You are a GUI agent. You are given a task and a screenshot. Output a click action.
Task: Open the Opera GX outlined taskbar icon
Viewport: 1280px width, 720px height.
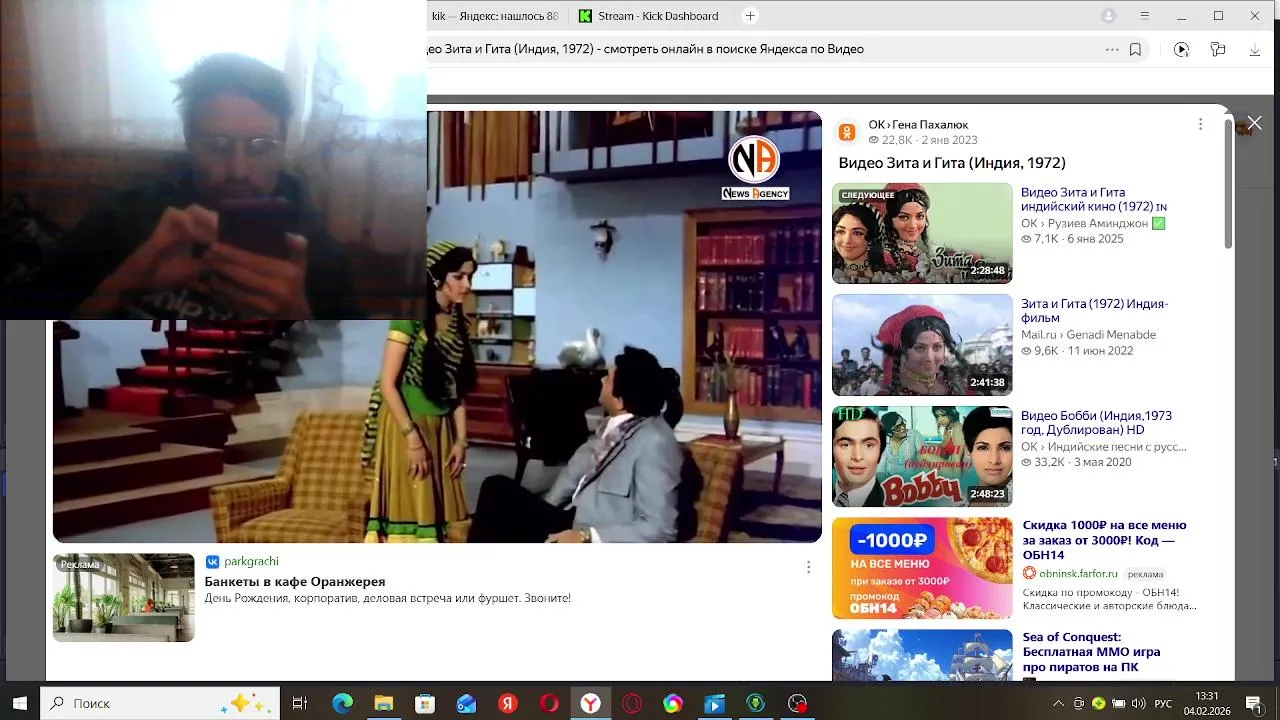coord(632,703)
